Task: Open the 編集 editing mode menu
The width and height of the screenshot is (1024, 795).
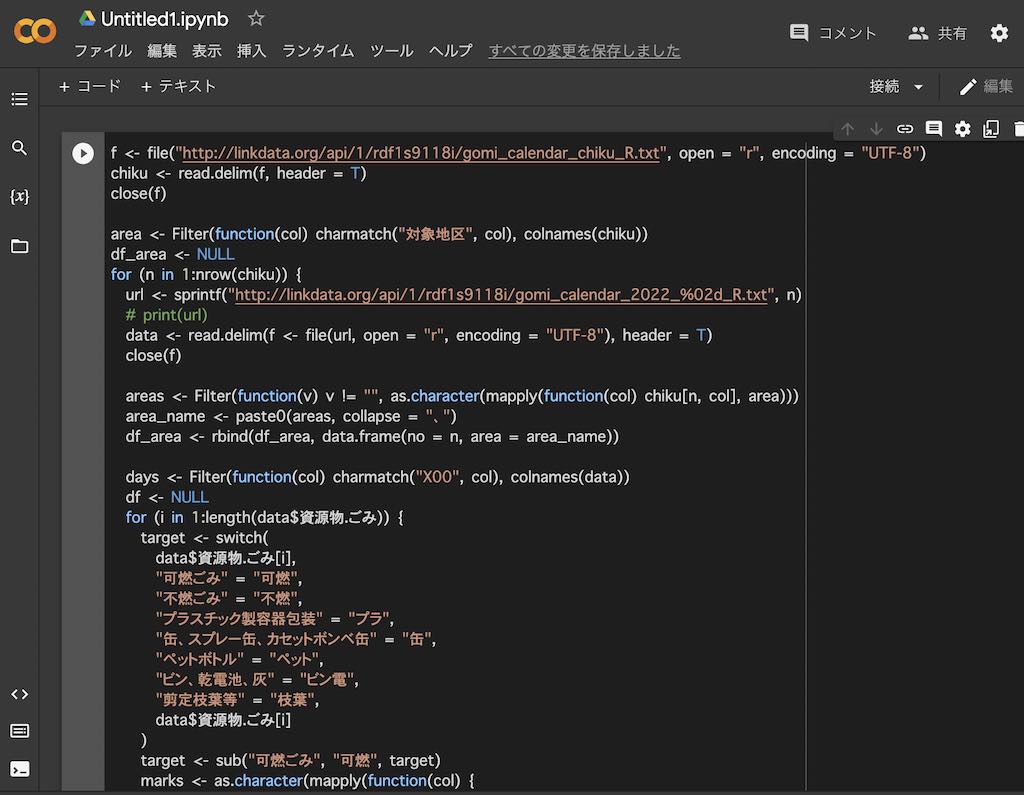Action: pos(986,87)
